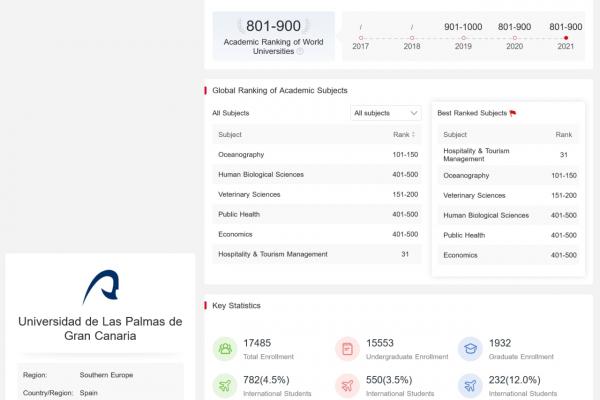This screenshot has height=400, width=600.
Task: Select the 2018 timeline point
Action: click(x=412, y=38)
